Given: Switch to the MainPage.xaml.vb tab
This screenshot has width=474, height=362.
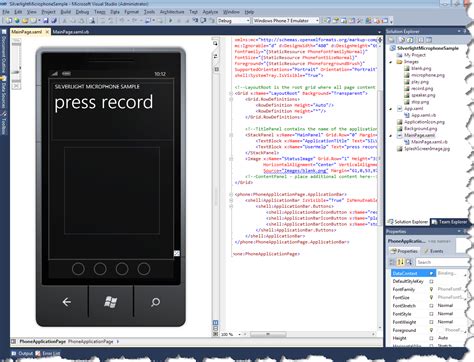Looking at the screenshot, I should [71, 32].
